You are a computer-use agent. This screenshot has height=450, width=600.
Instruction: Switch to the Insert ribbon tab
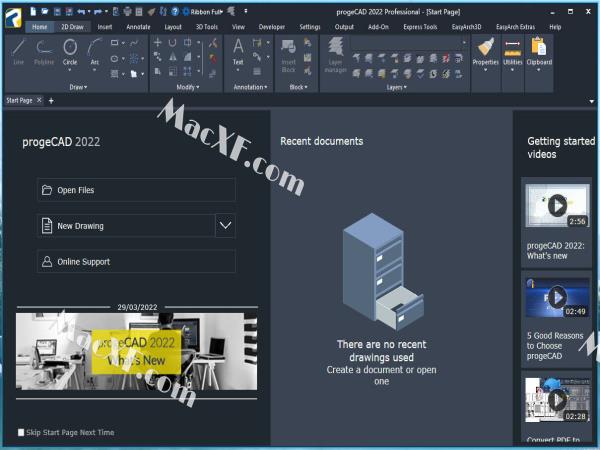(x=104, y=27)
